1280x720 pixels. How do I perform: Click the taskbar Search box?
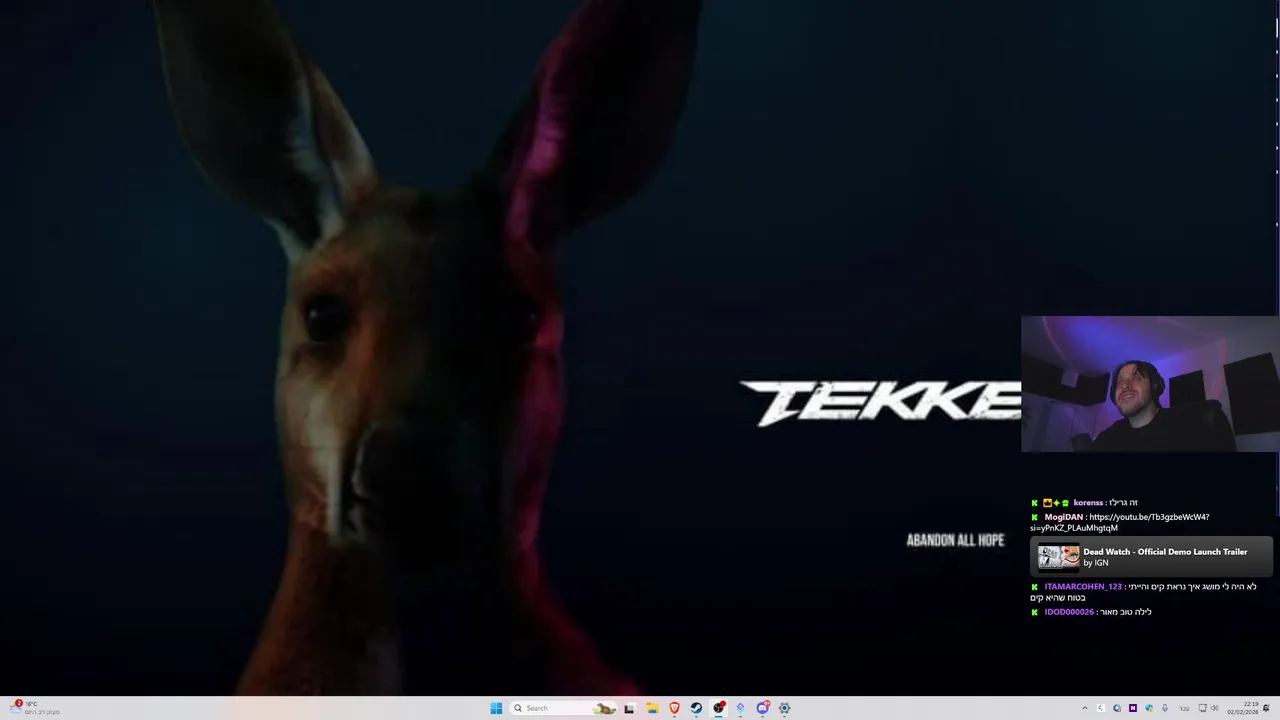click(563, 708)
